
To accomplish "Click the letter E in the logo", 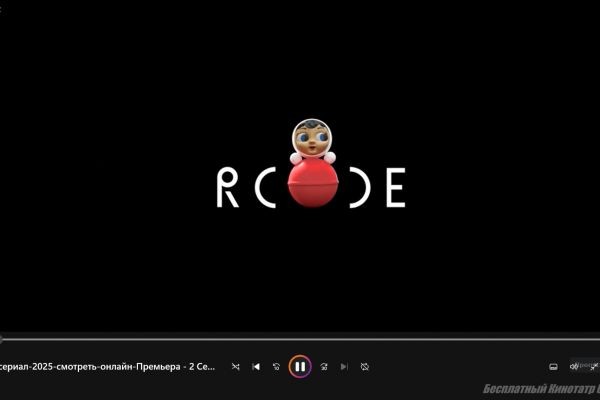I will [x=394, y=188].
